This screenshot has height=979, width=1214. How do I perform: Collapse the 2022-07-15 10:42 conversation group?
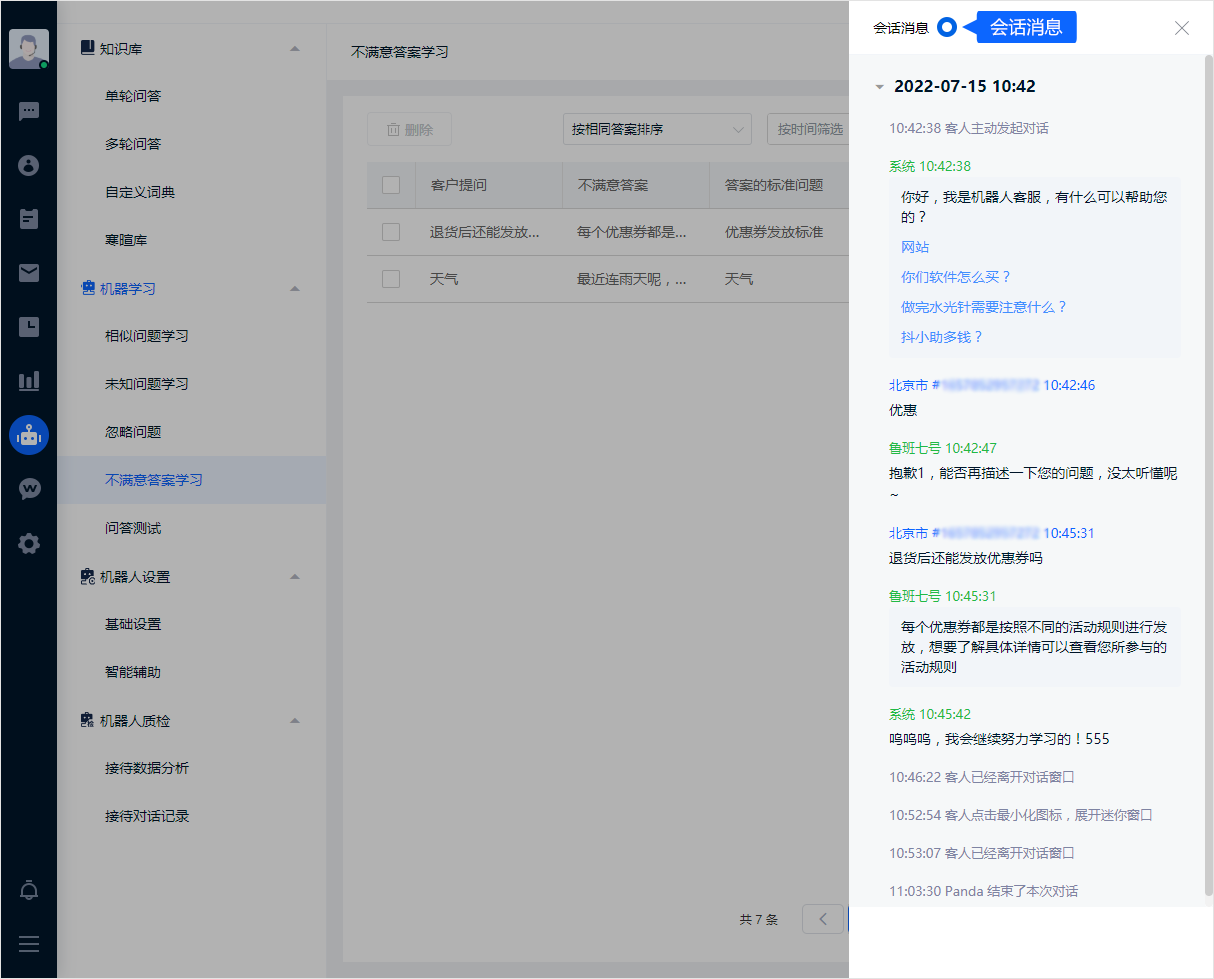pyautogui.click(x=879, y=87)
